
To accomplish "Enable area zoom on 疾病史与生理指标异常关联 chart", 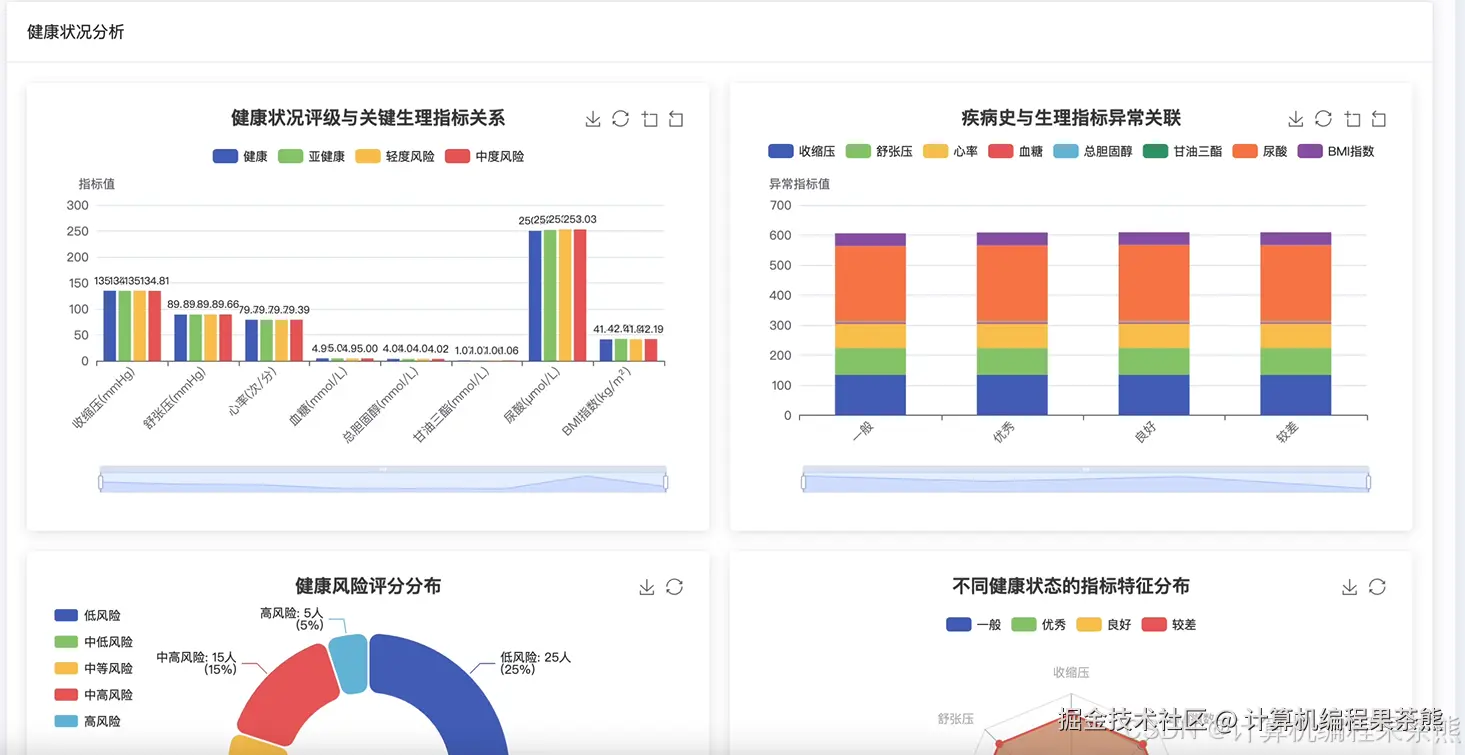I will (x=1352, y=119).
